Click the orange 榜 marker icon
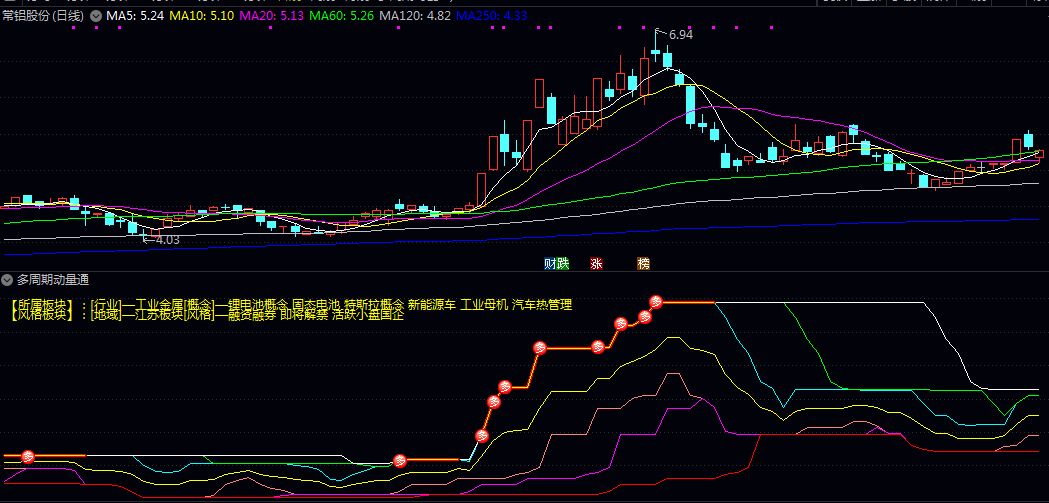 pyautogui.click(x=643, y=264)
